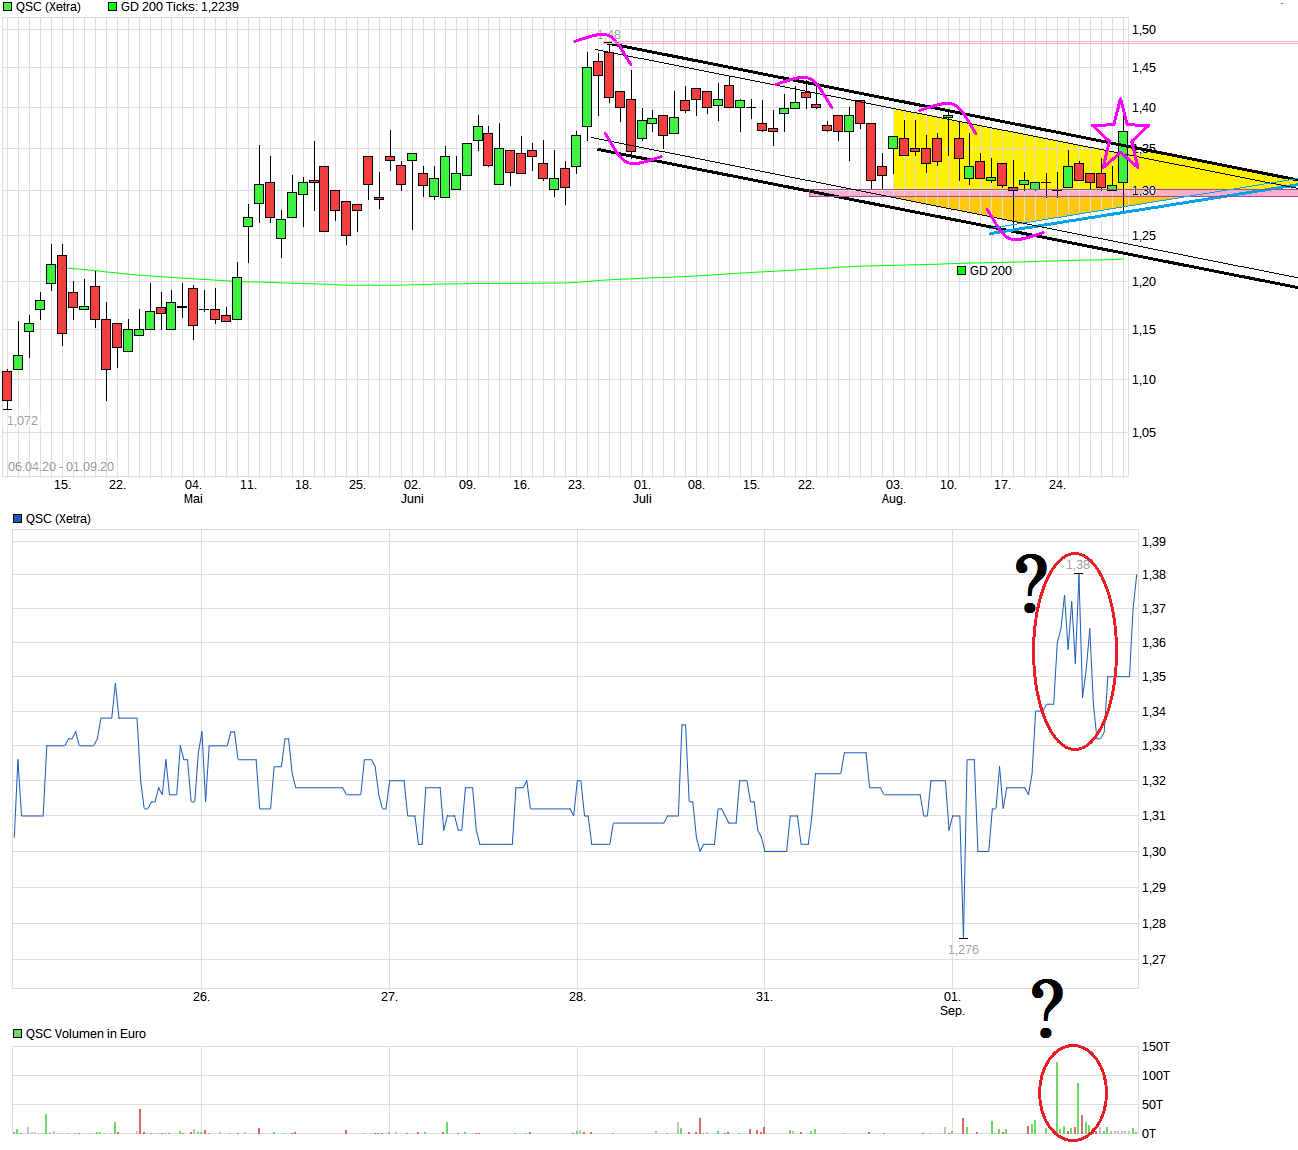The image size is (1298, 1150).
Task: Click the date range text 06.04.20 - 01.09.20
Action: 62,464
